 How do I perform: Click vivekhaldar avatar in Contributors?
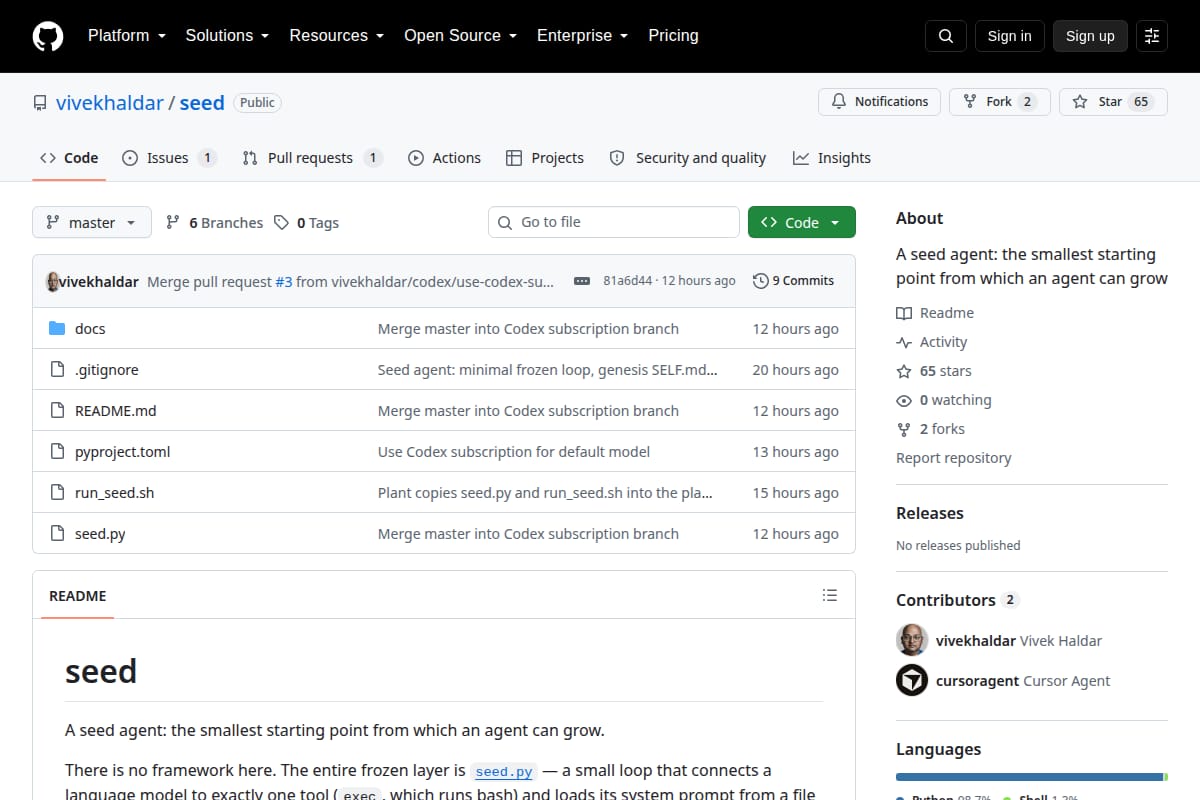click(912, 640)
